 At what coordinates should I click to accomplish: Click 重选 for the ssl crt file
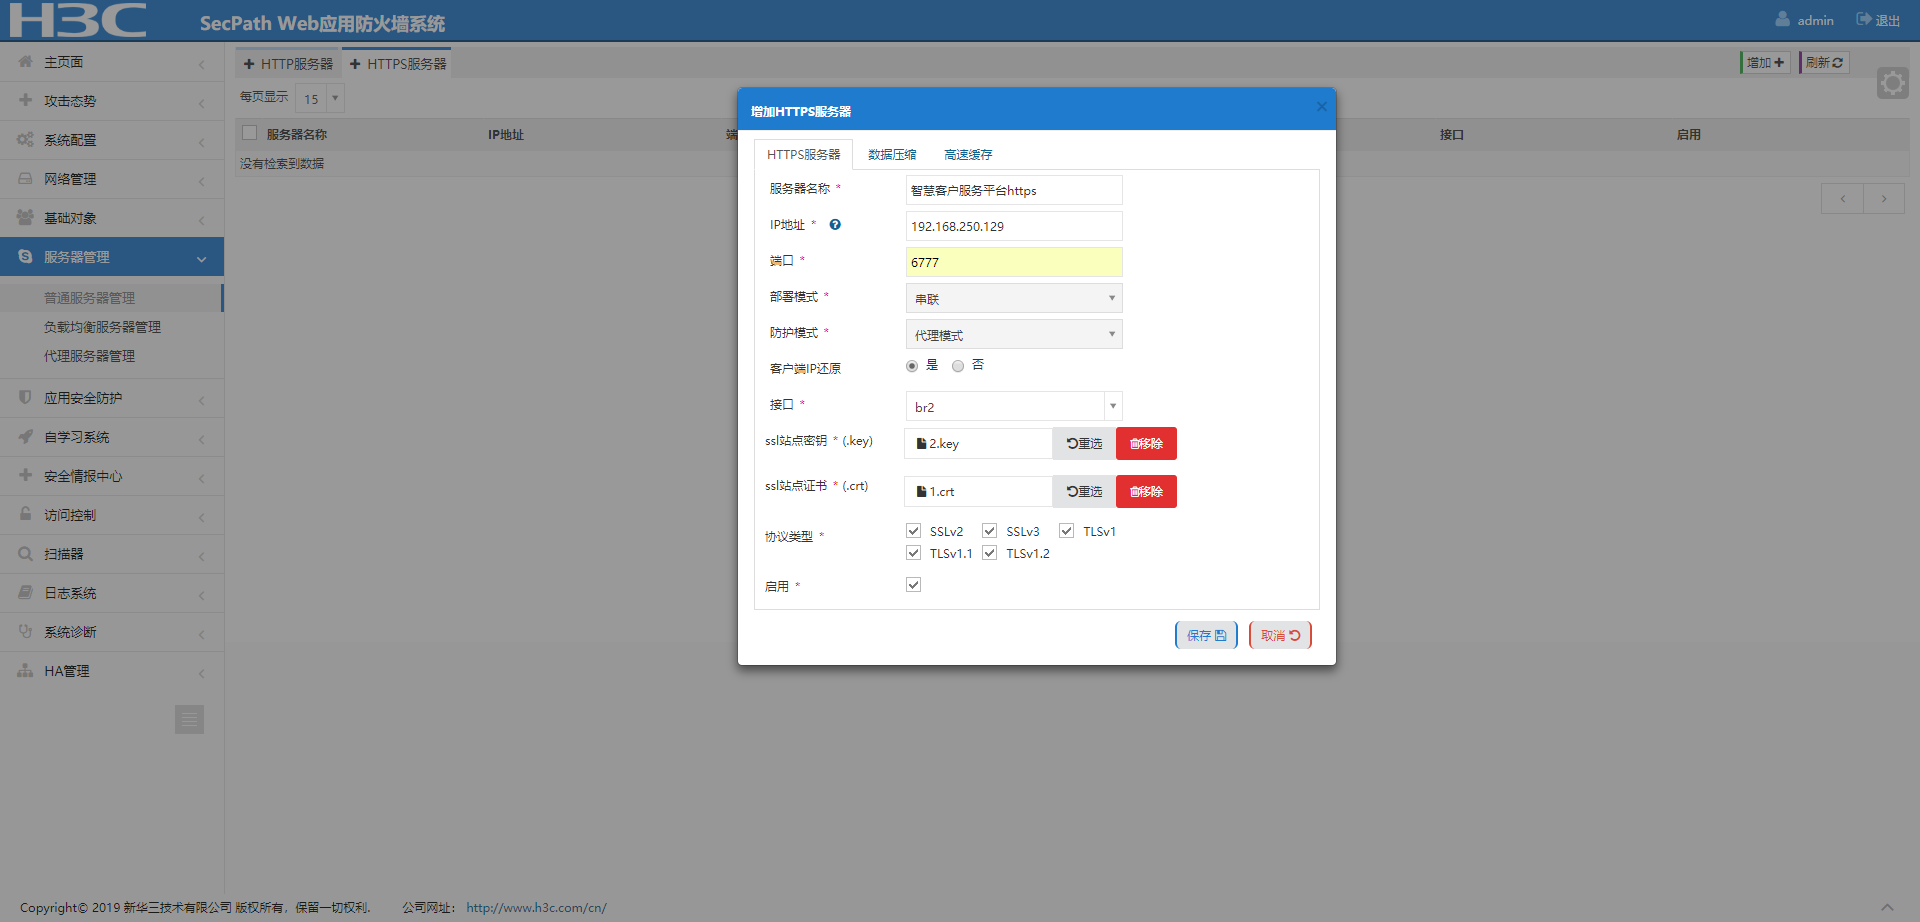(x=1084, y=491)
